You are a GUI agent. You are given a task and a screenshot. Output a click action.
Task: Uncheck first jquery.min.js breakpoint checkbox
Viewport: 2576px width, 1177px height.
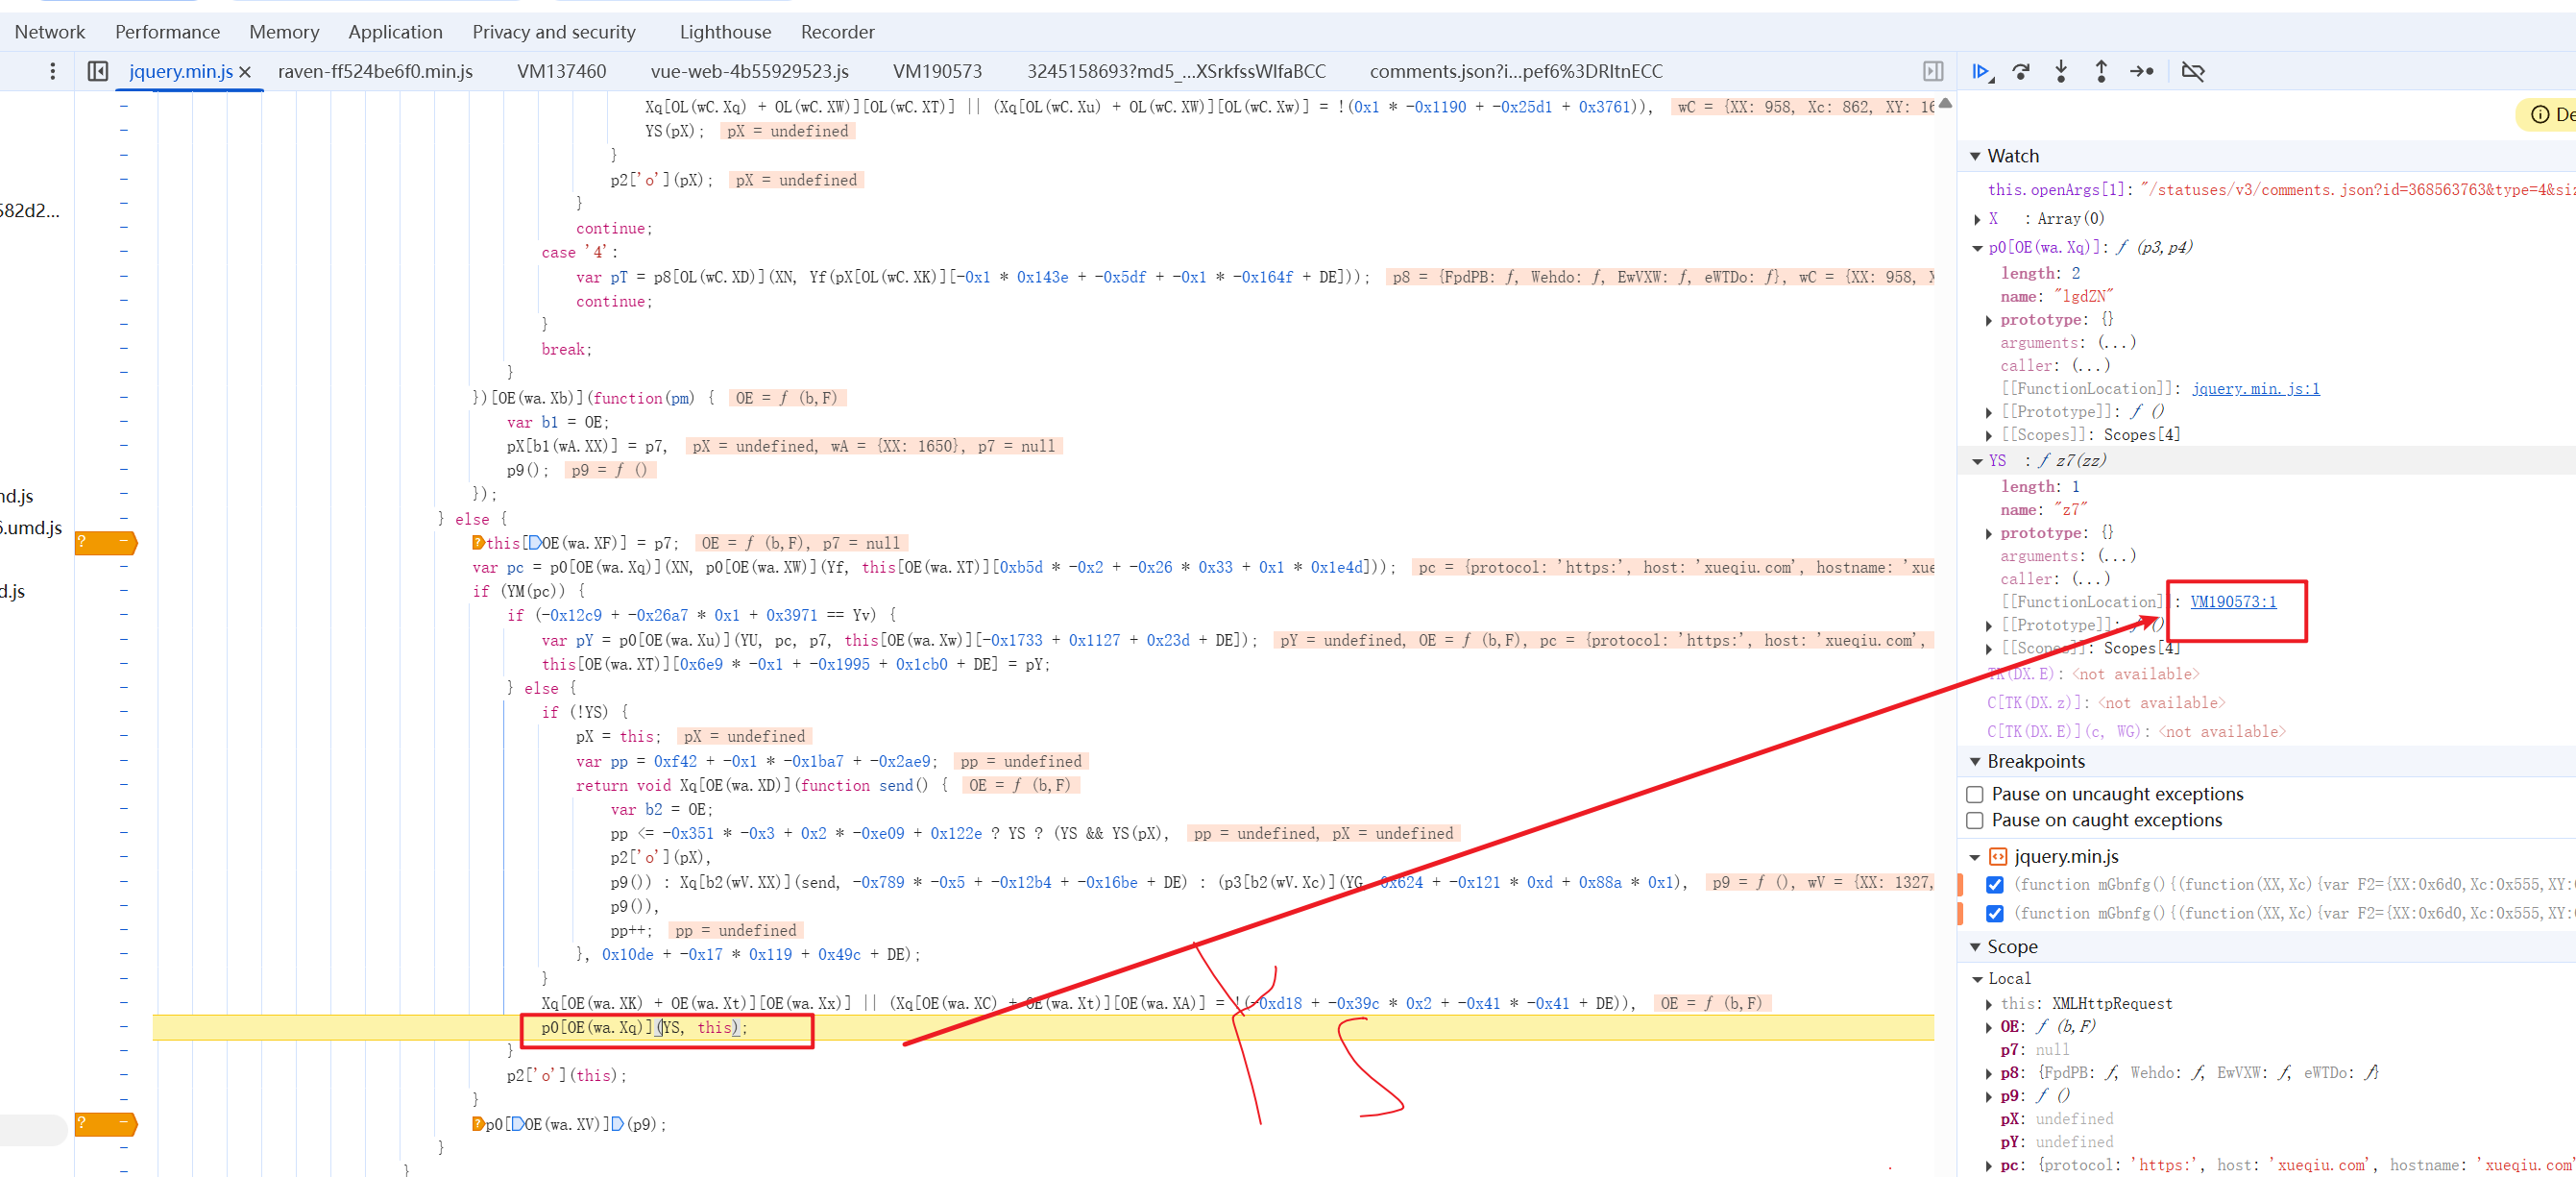pos(1994,884)
